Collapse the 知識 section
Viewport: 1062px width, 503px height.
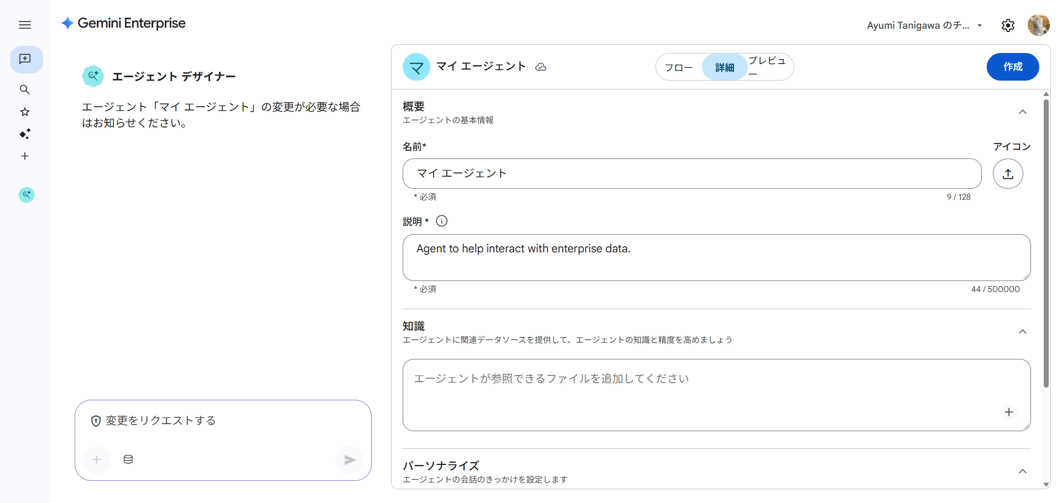click(1022, 332)
